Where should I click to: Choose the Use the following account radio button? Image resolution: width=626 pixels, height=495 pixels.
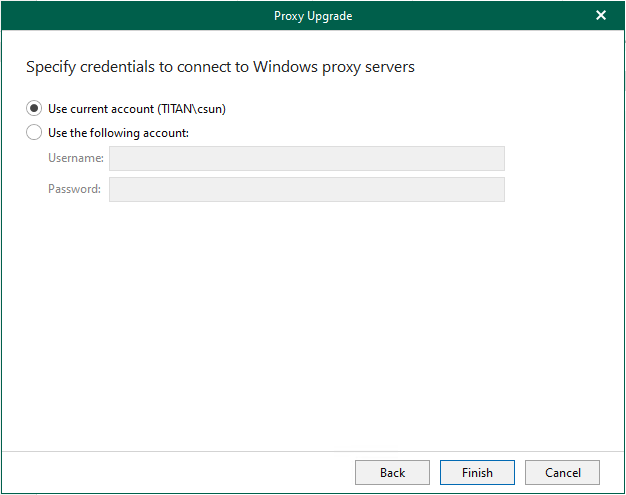[34, 133]
